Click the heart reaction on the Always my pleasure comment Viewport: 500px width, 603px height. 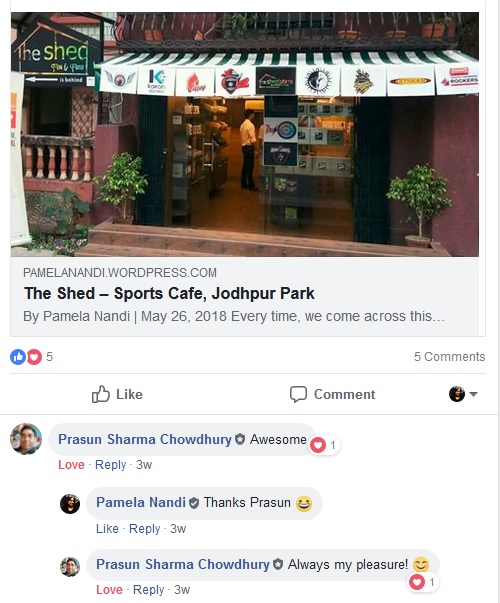click(417, 582)
